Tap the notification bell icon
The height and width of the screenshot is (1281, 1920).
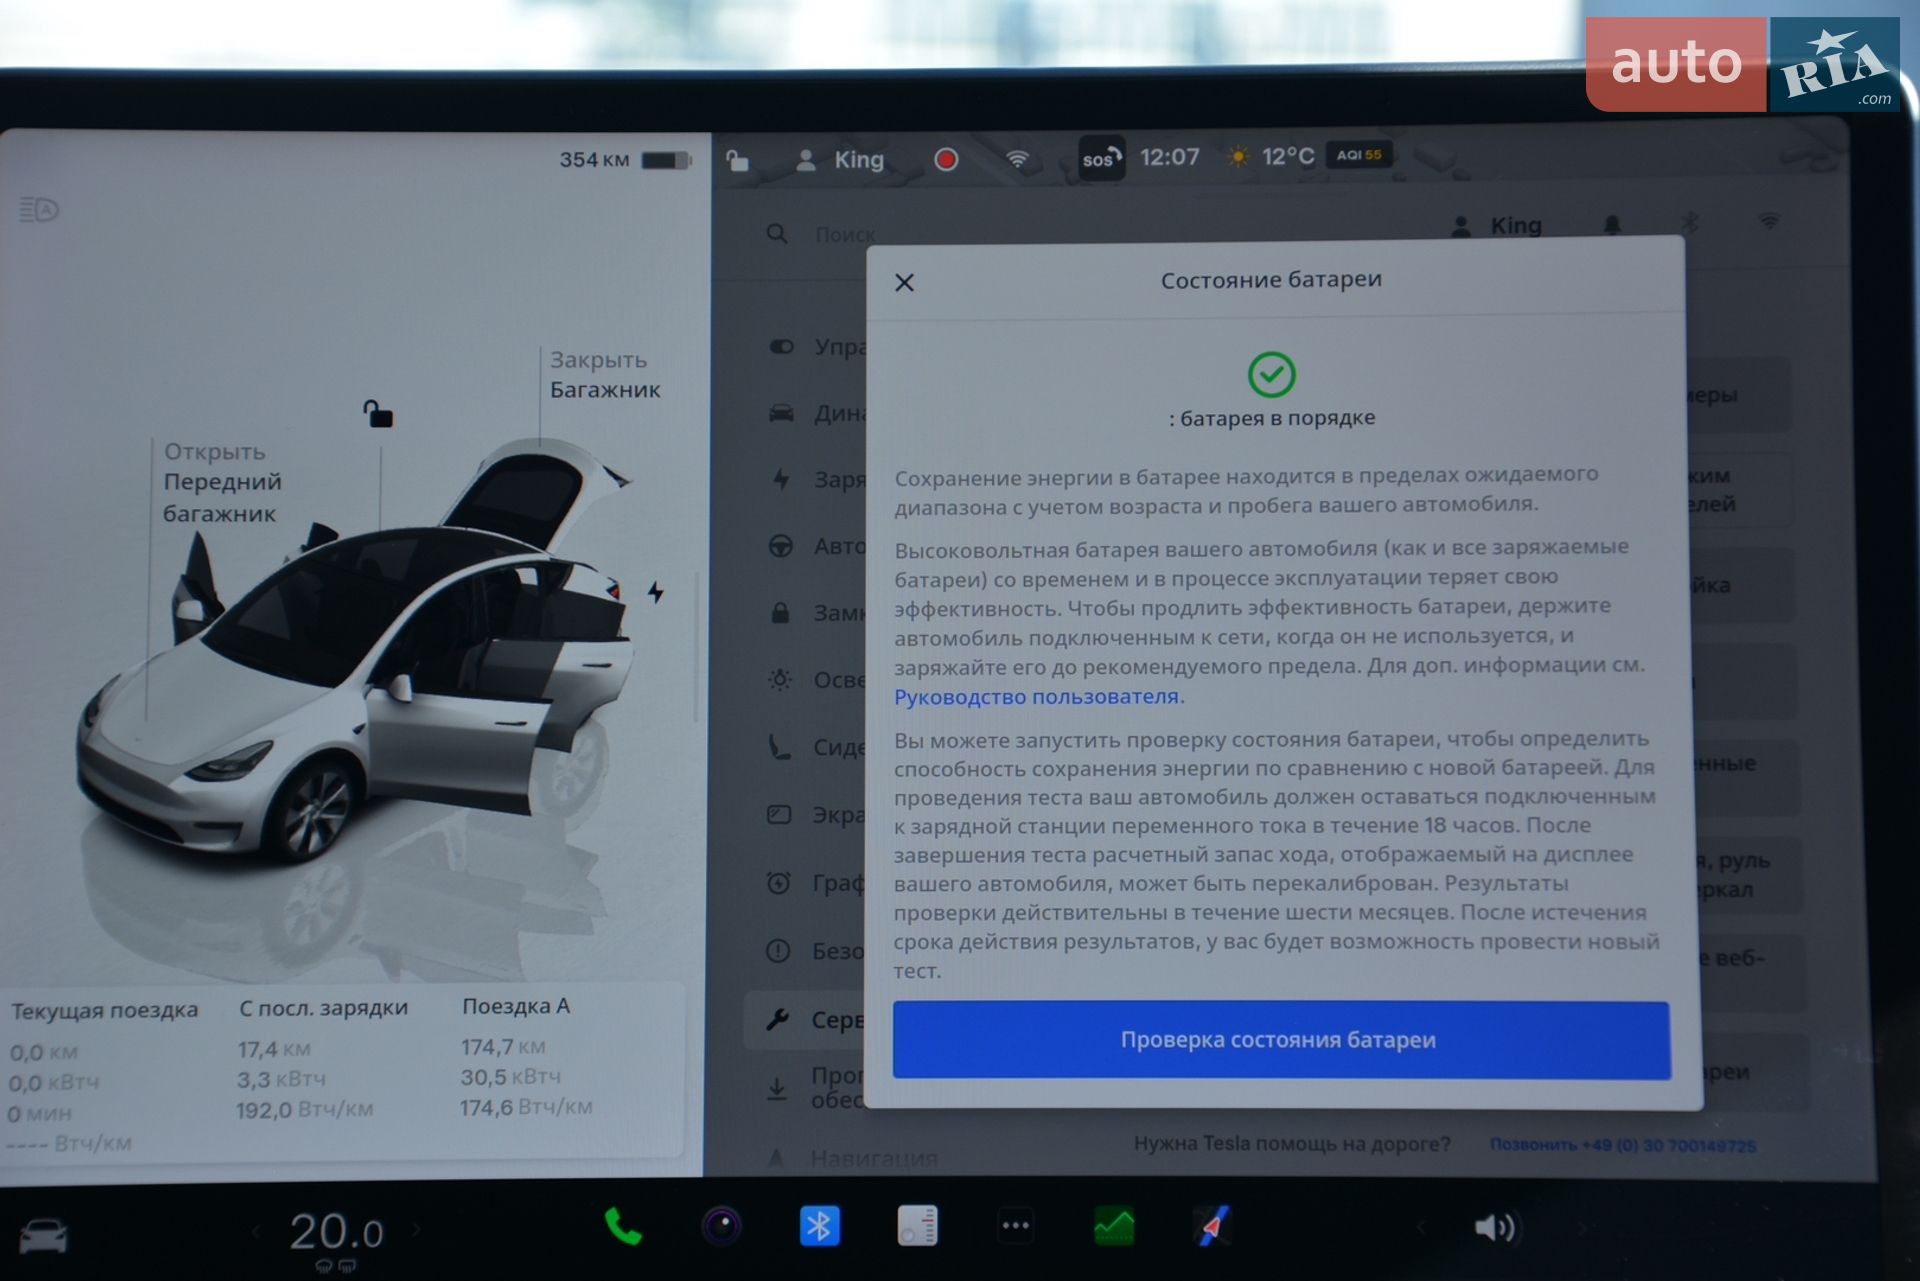pyautogui.click(x=1611, y=225)
